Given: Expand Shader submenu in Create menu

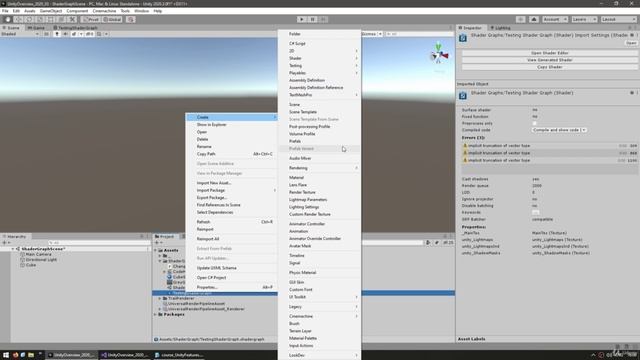Looking at the screenshot, I should pyautogui.click(x=319, y=58).
